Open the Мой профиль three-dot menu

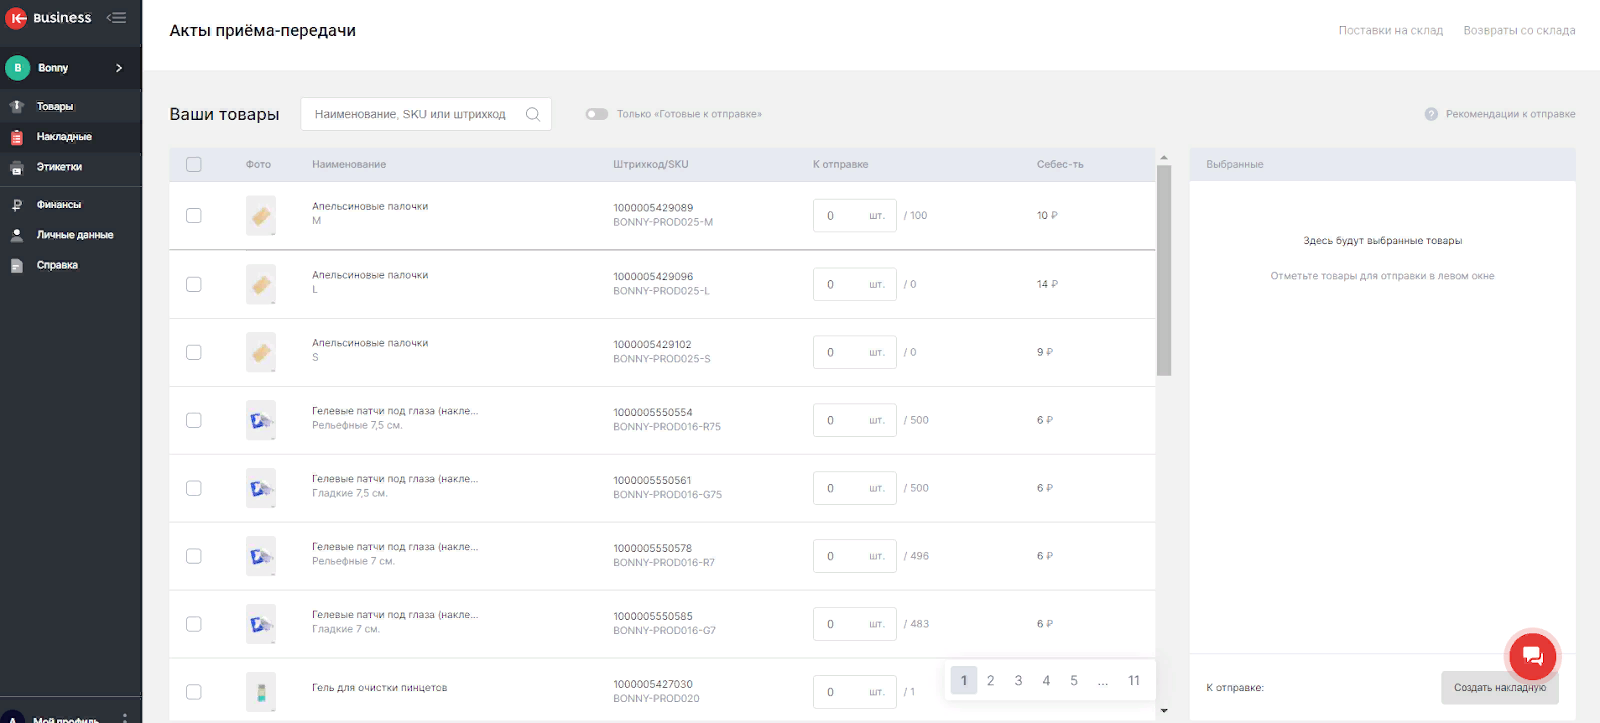(x=125, y=718)
